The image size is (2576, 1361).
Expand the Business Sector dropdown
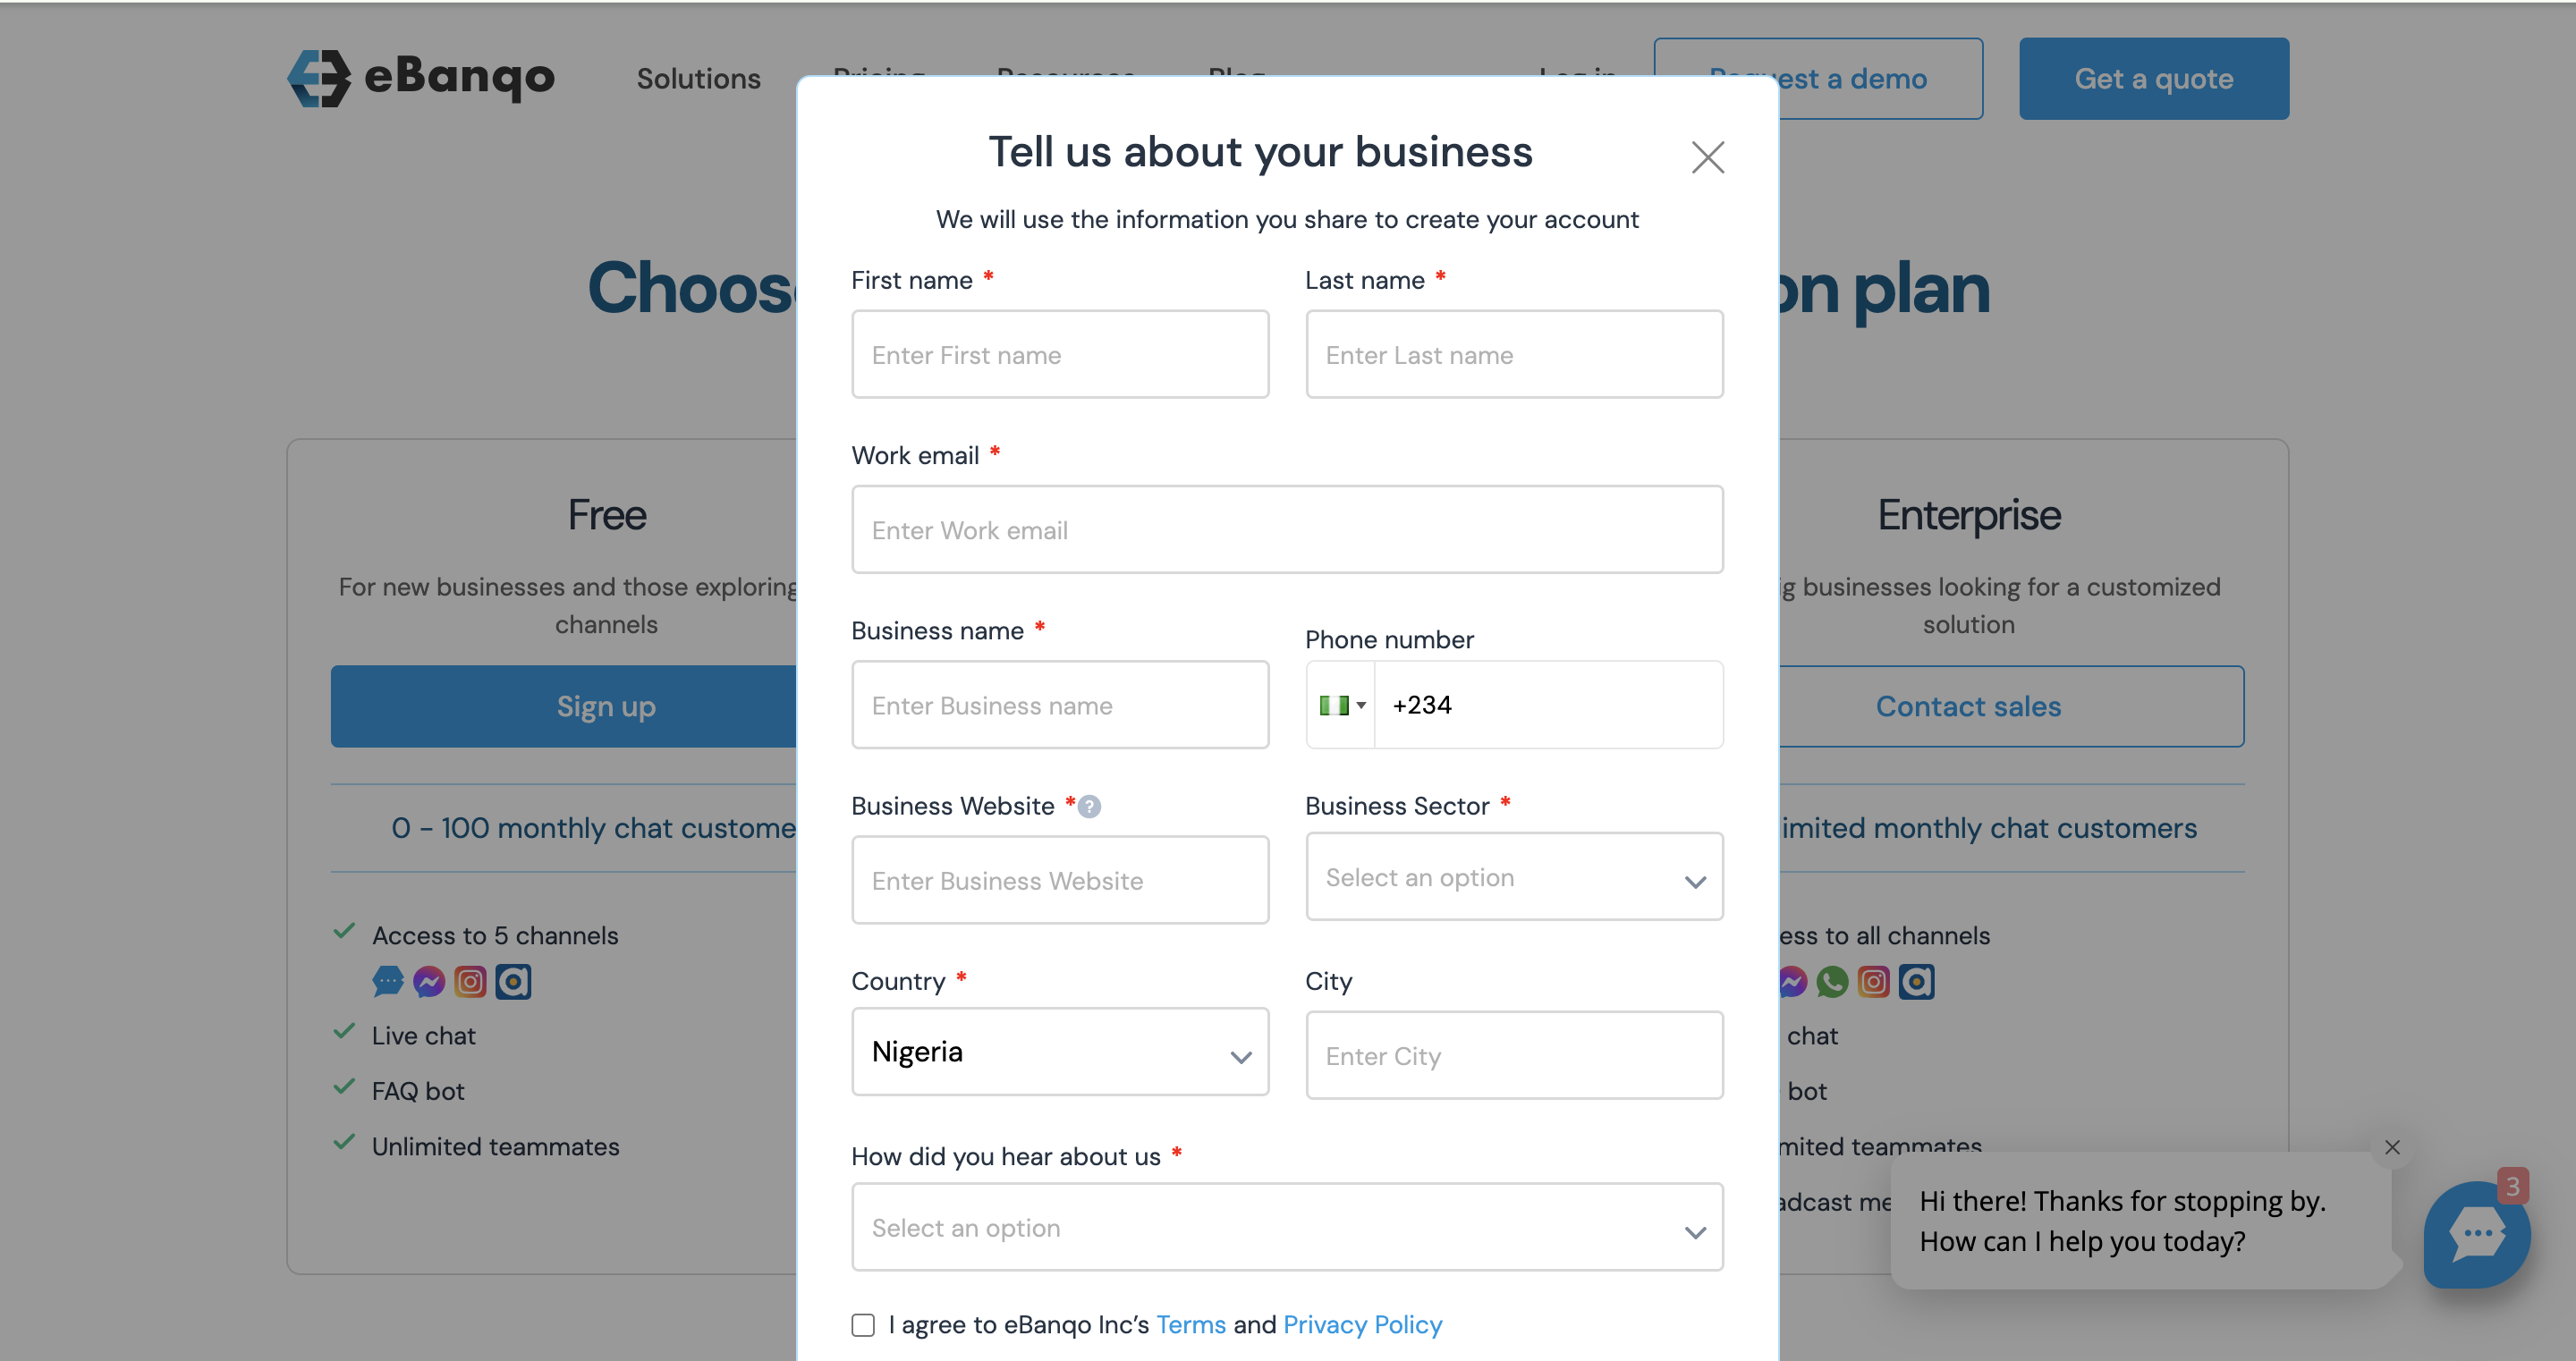tap(1514, 877)
